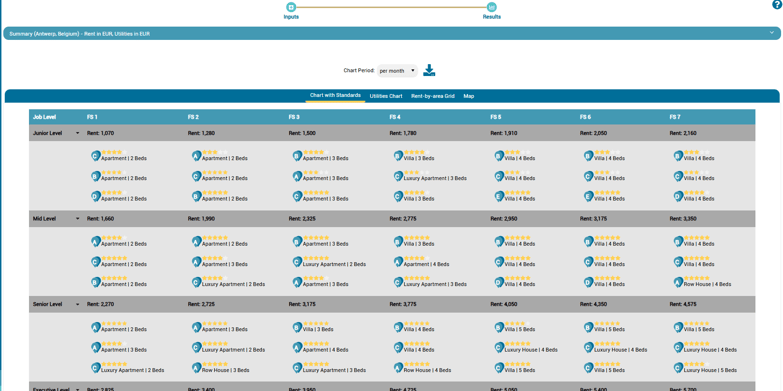783x391 pixels.
Task: Click the Summary Antwerp Belgium header bar
Action: pos(392,33)
